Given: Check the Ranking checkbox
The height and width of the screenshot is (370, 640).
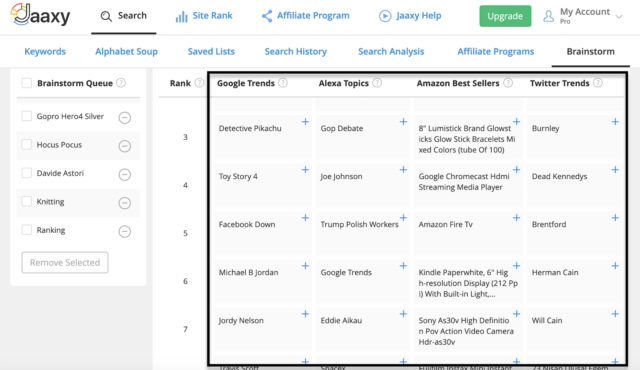Looking at the screenshot, I should [x=27, y=230].
